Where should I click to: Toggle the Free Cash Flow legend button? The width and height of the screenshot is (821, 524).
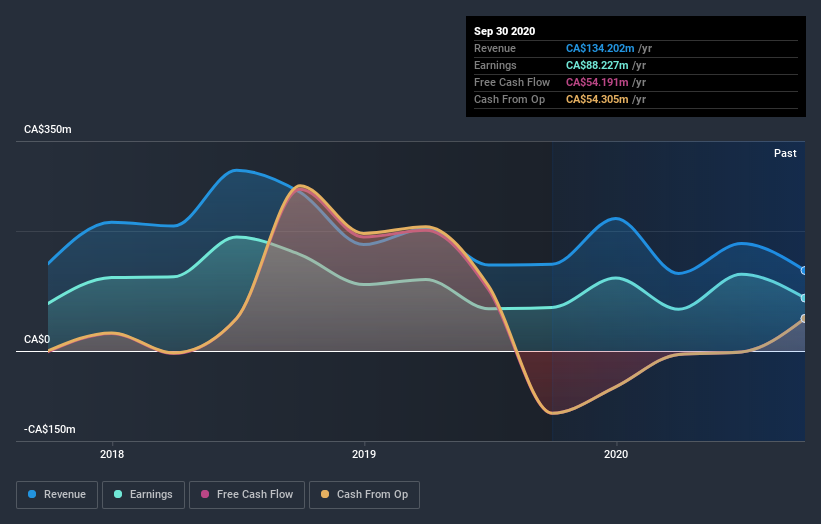[x=247, y=495]
